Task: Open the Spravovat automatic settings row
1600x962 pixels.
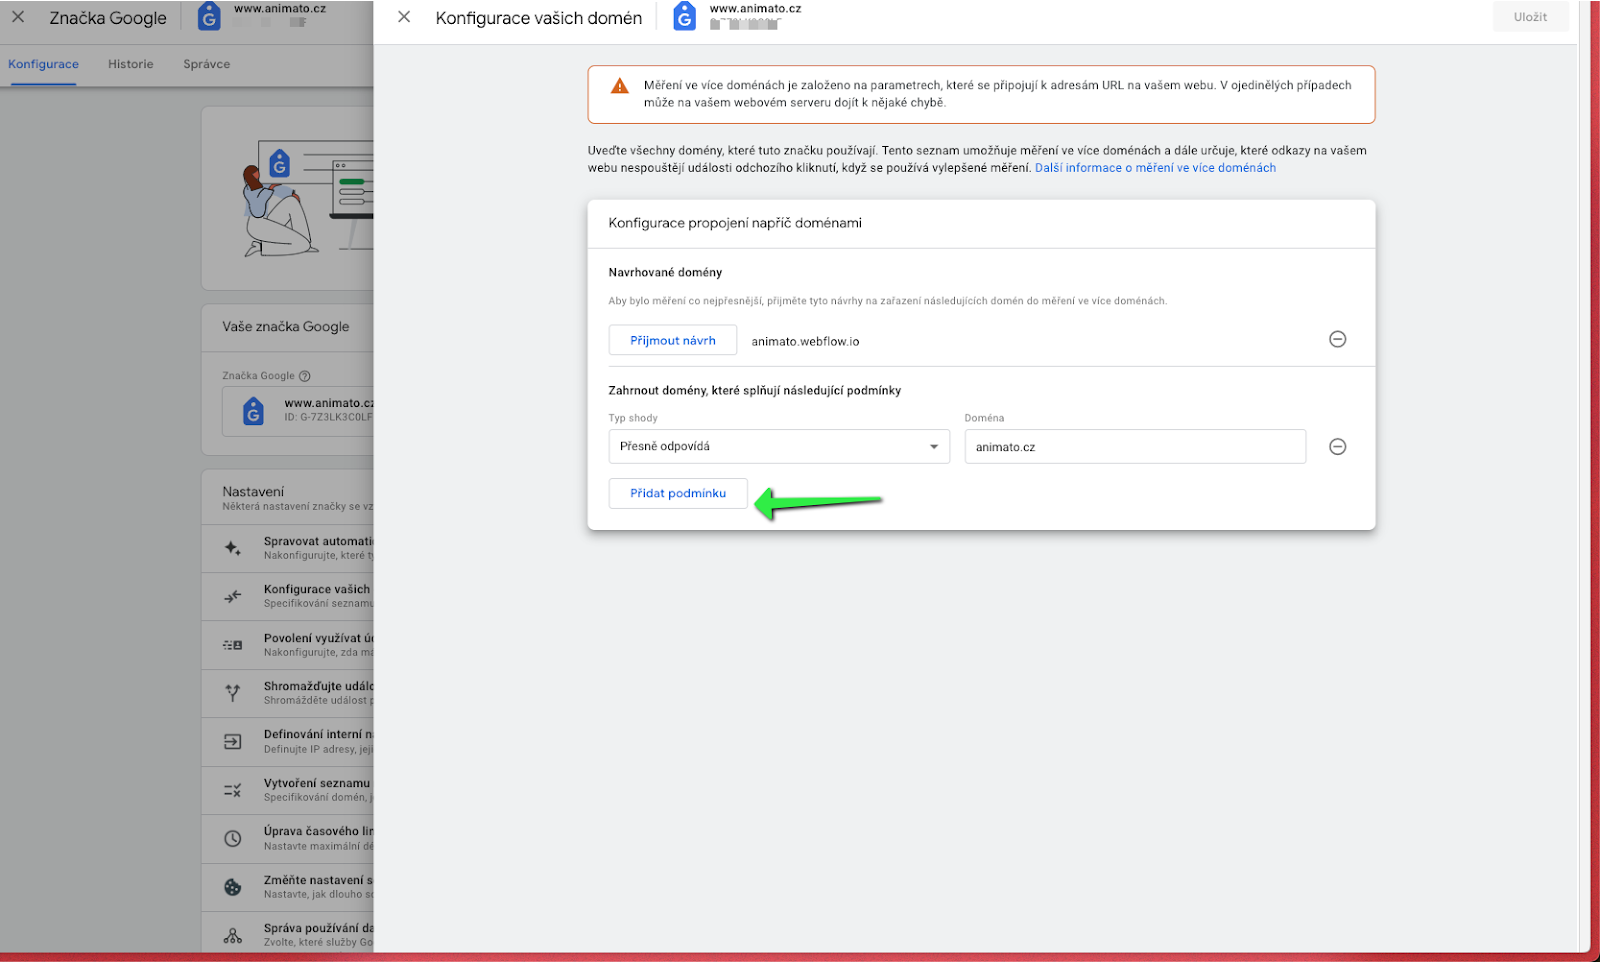Action: click(288, 548)
